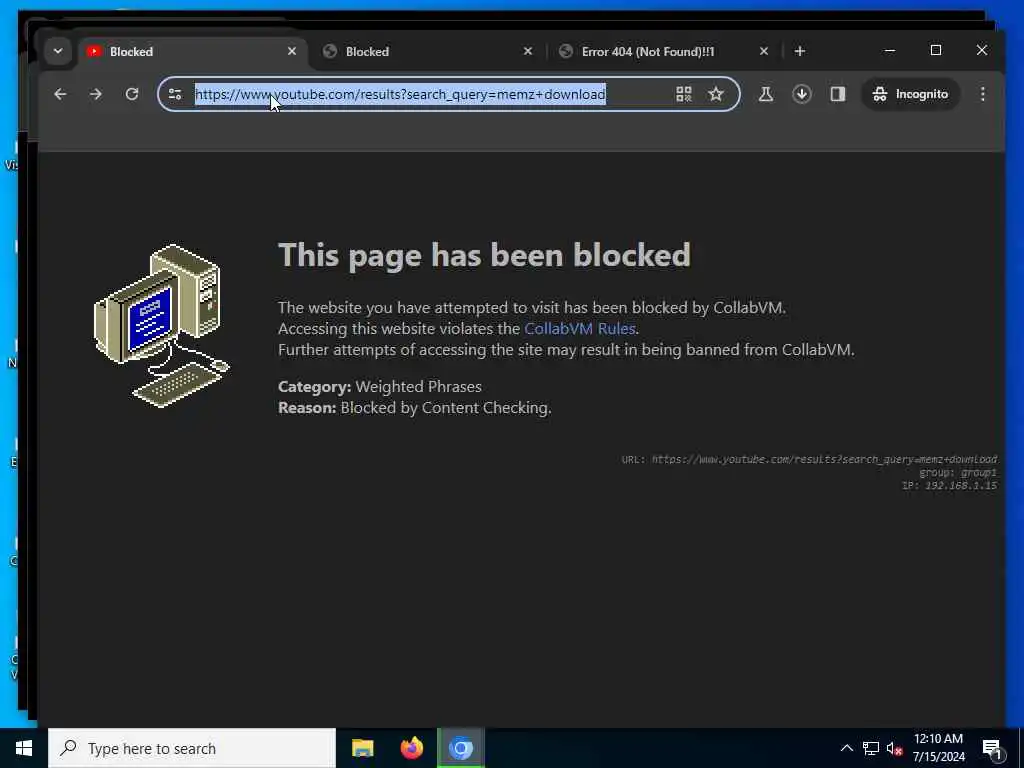The width and height of the screenshot is (1024, 768).
Task: Close the second Blocked tab
Action: coord(528,51)
